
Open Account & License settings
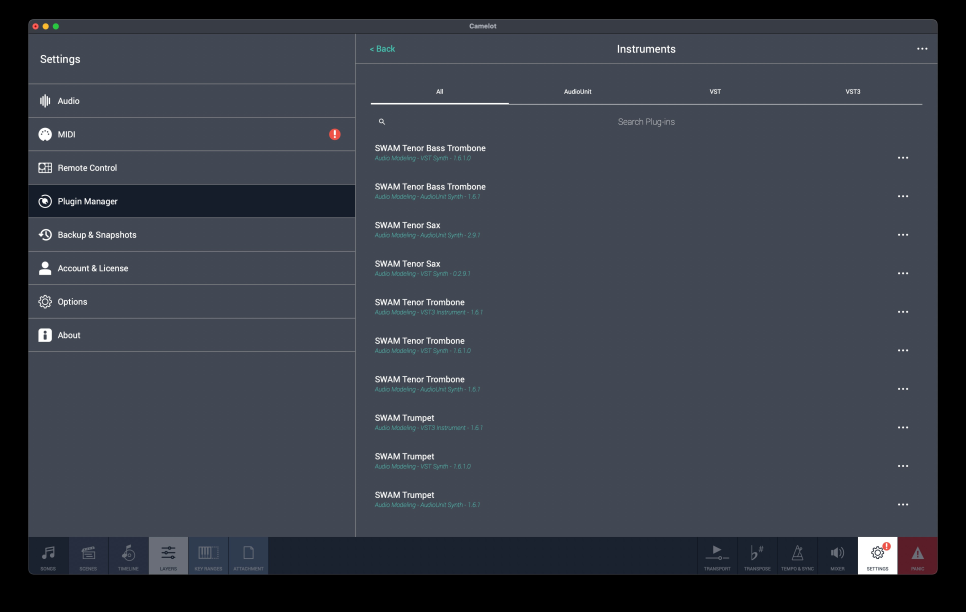tap(192, 268)
